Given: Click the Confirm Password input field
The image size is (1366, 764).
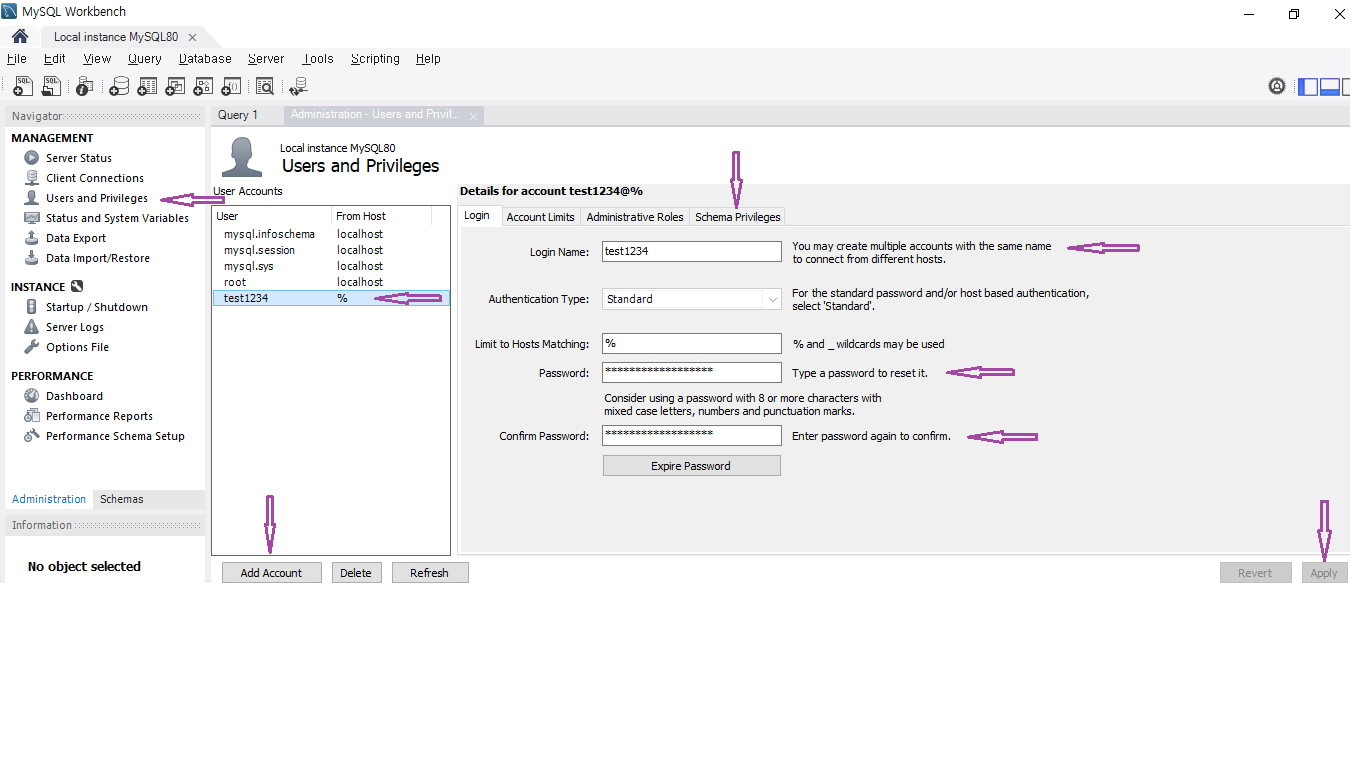Looking at the screenshot, I should 692,435.
